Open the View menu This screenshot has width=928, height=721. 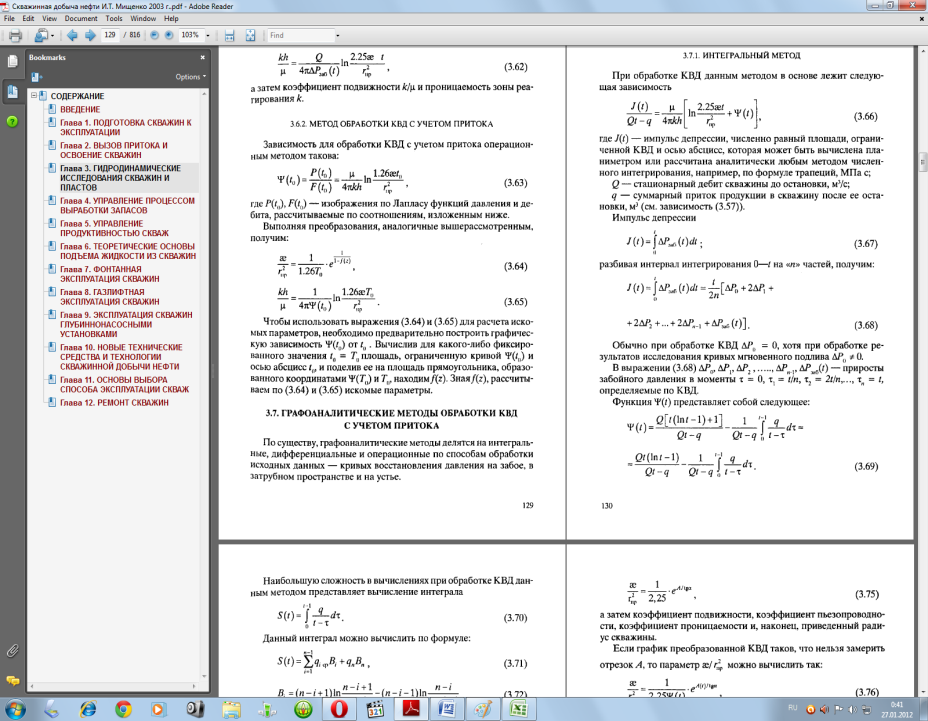50,18
